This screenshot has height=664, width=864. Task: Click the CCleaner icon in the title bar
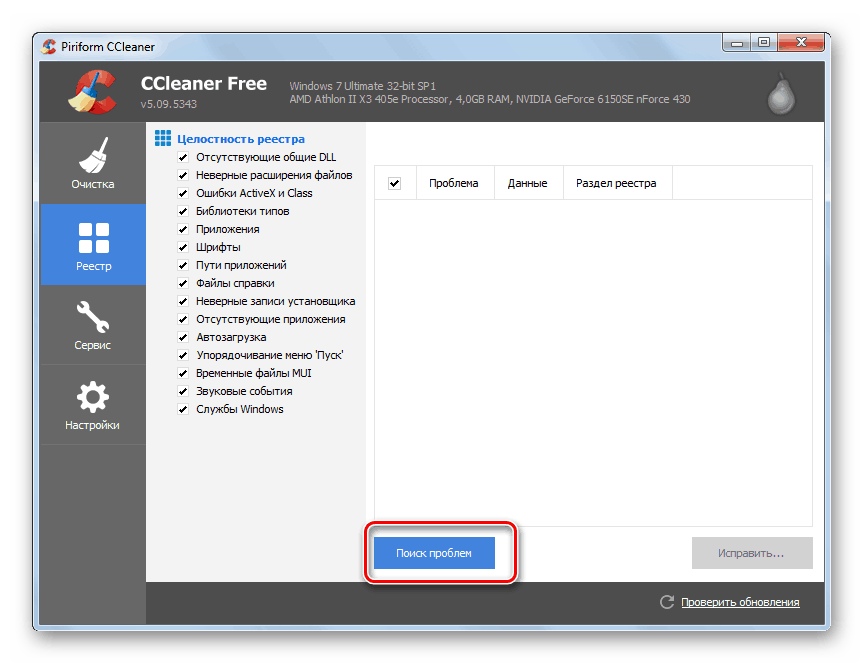(48, 46)
